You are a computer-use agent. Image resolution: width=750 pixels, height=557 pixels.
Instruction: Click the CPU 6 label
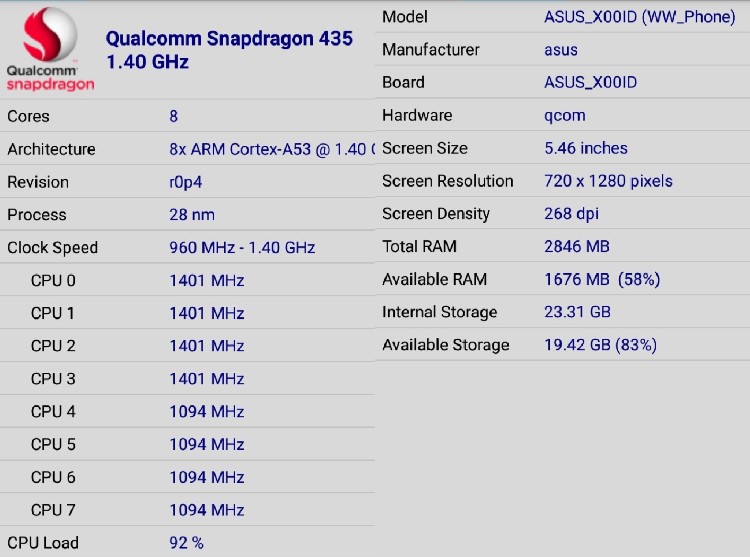[x=53, y=477]
